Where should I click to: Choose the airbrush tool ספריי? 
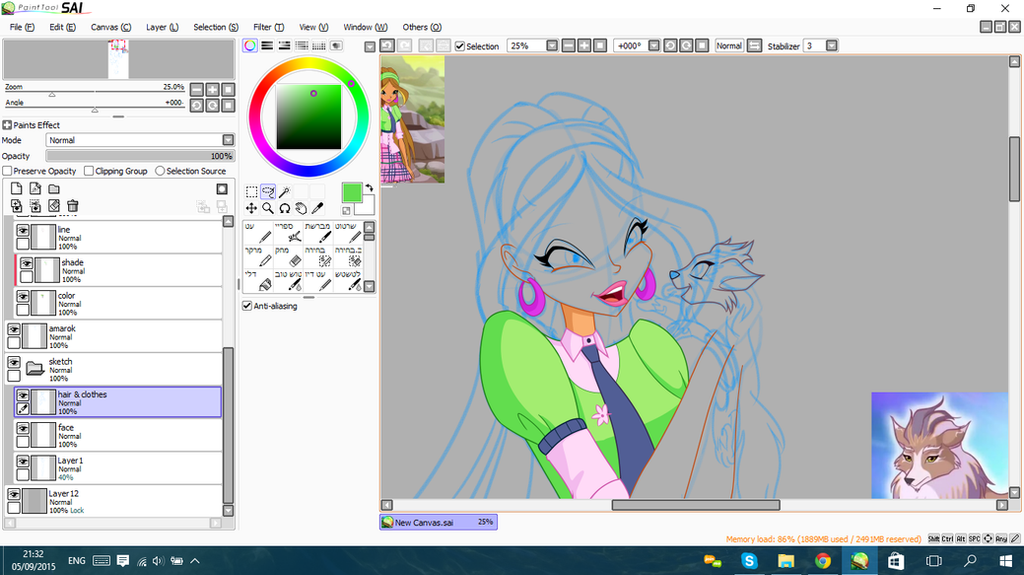pyautogui.click(x=289, y=232)
